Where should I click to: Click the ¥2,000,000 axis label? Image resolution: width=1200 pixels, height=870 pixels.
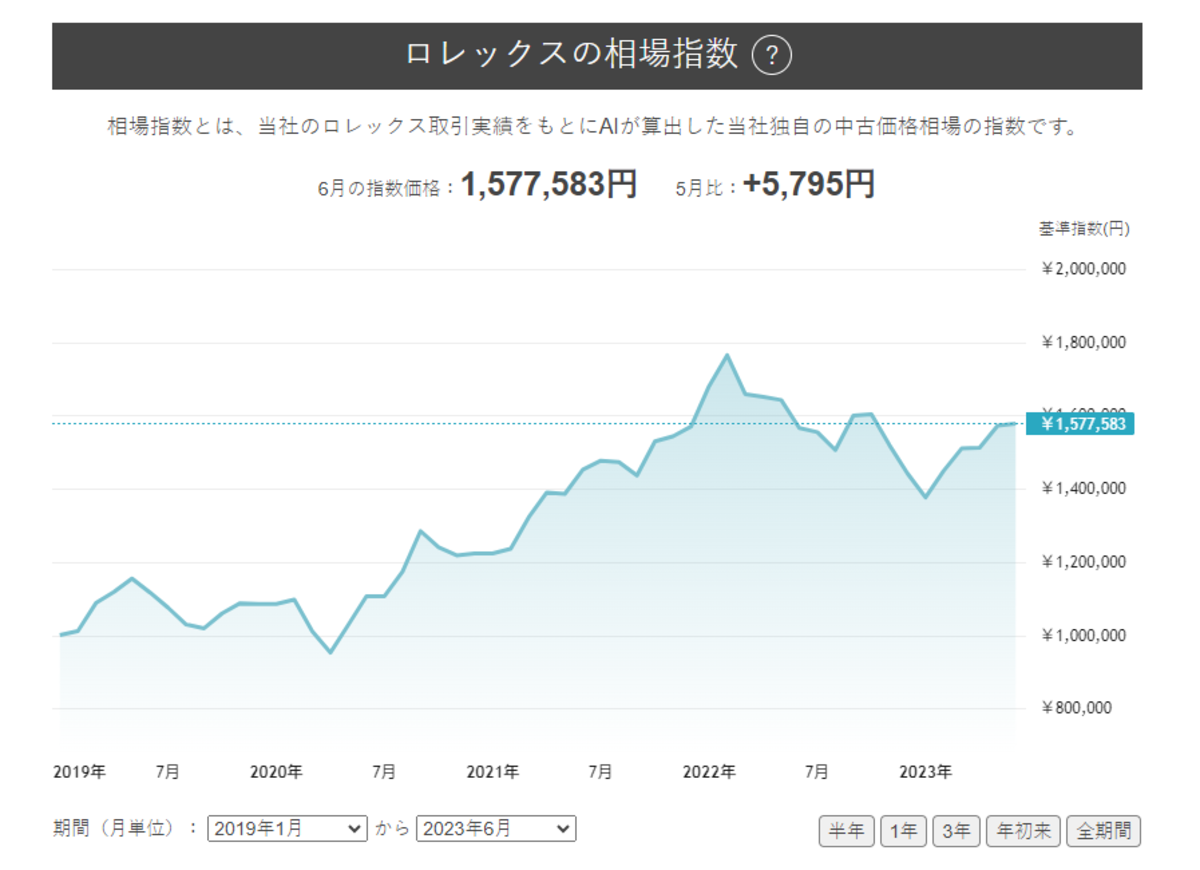1084,269
